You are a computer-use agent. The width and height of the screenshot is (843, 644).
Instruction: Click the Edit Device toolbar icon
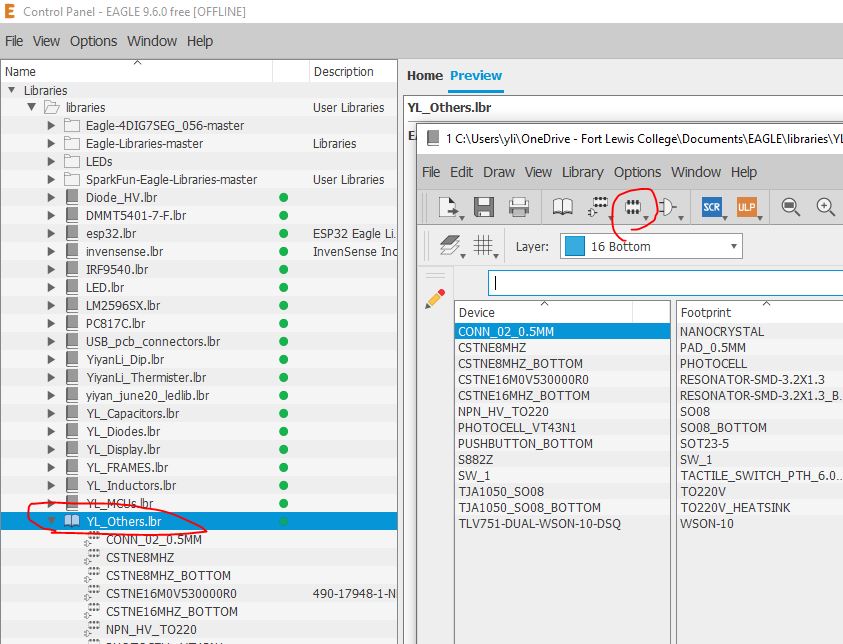click(x=598, y=207)
